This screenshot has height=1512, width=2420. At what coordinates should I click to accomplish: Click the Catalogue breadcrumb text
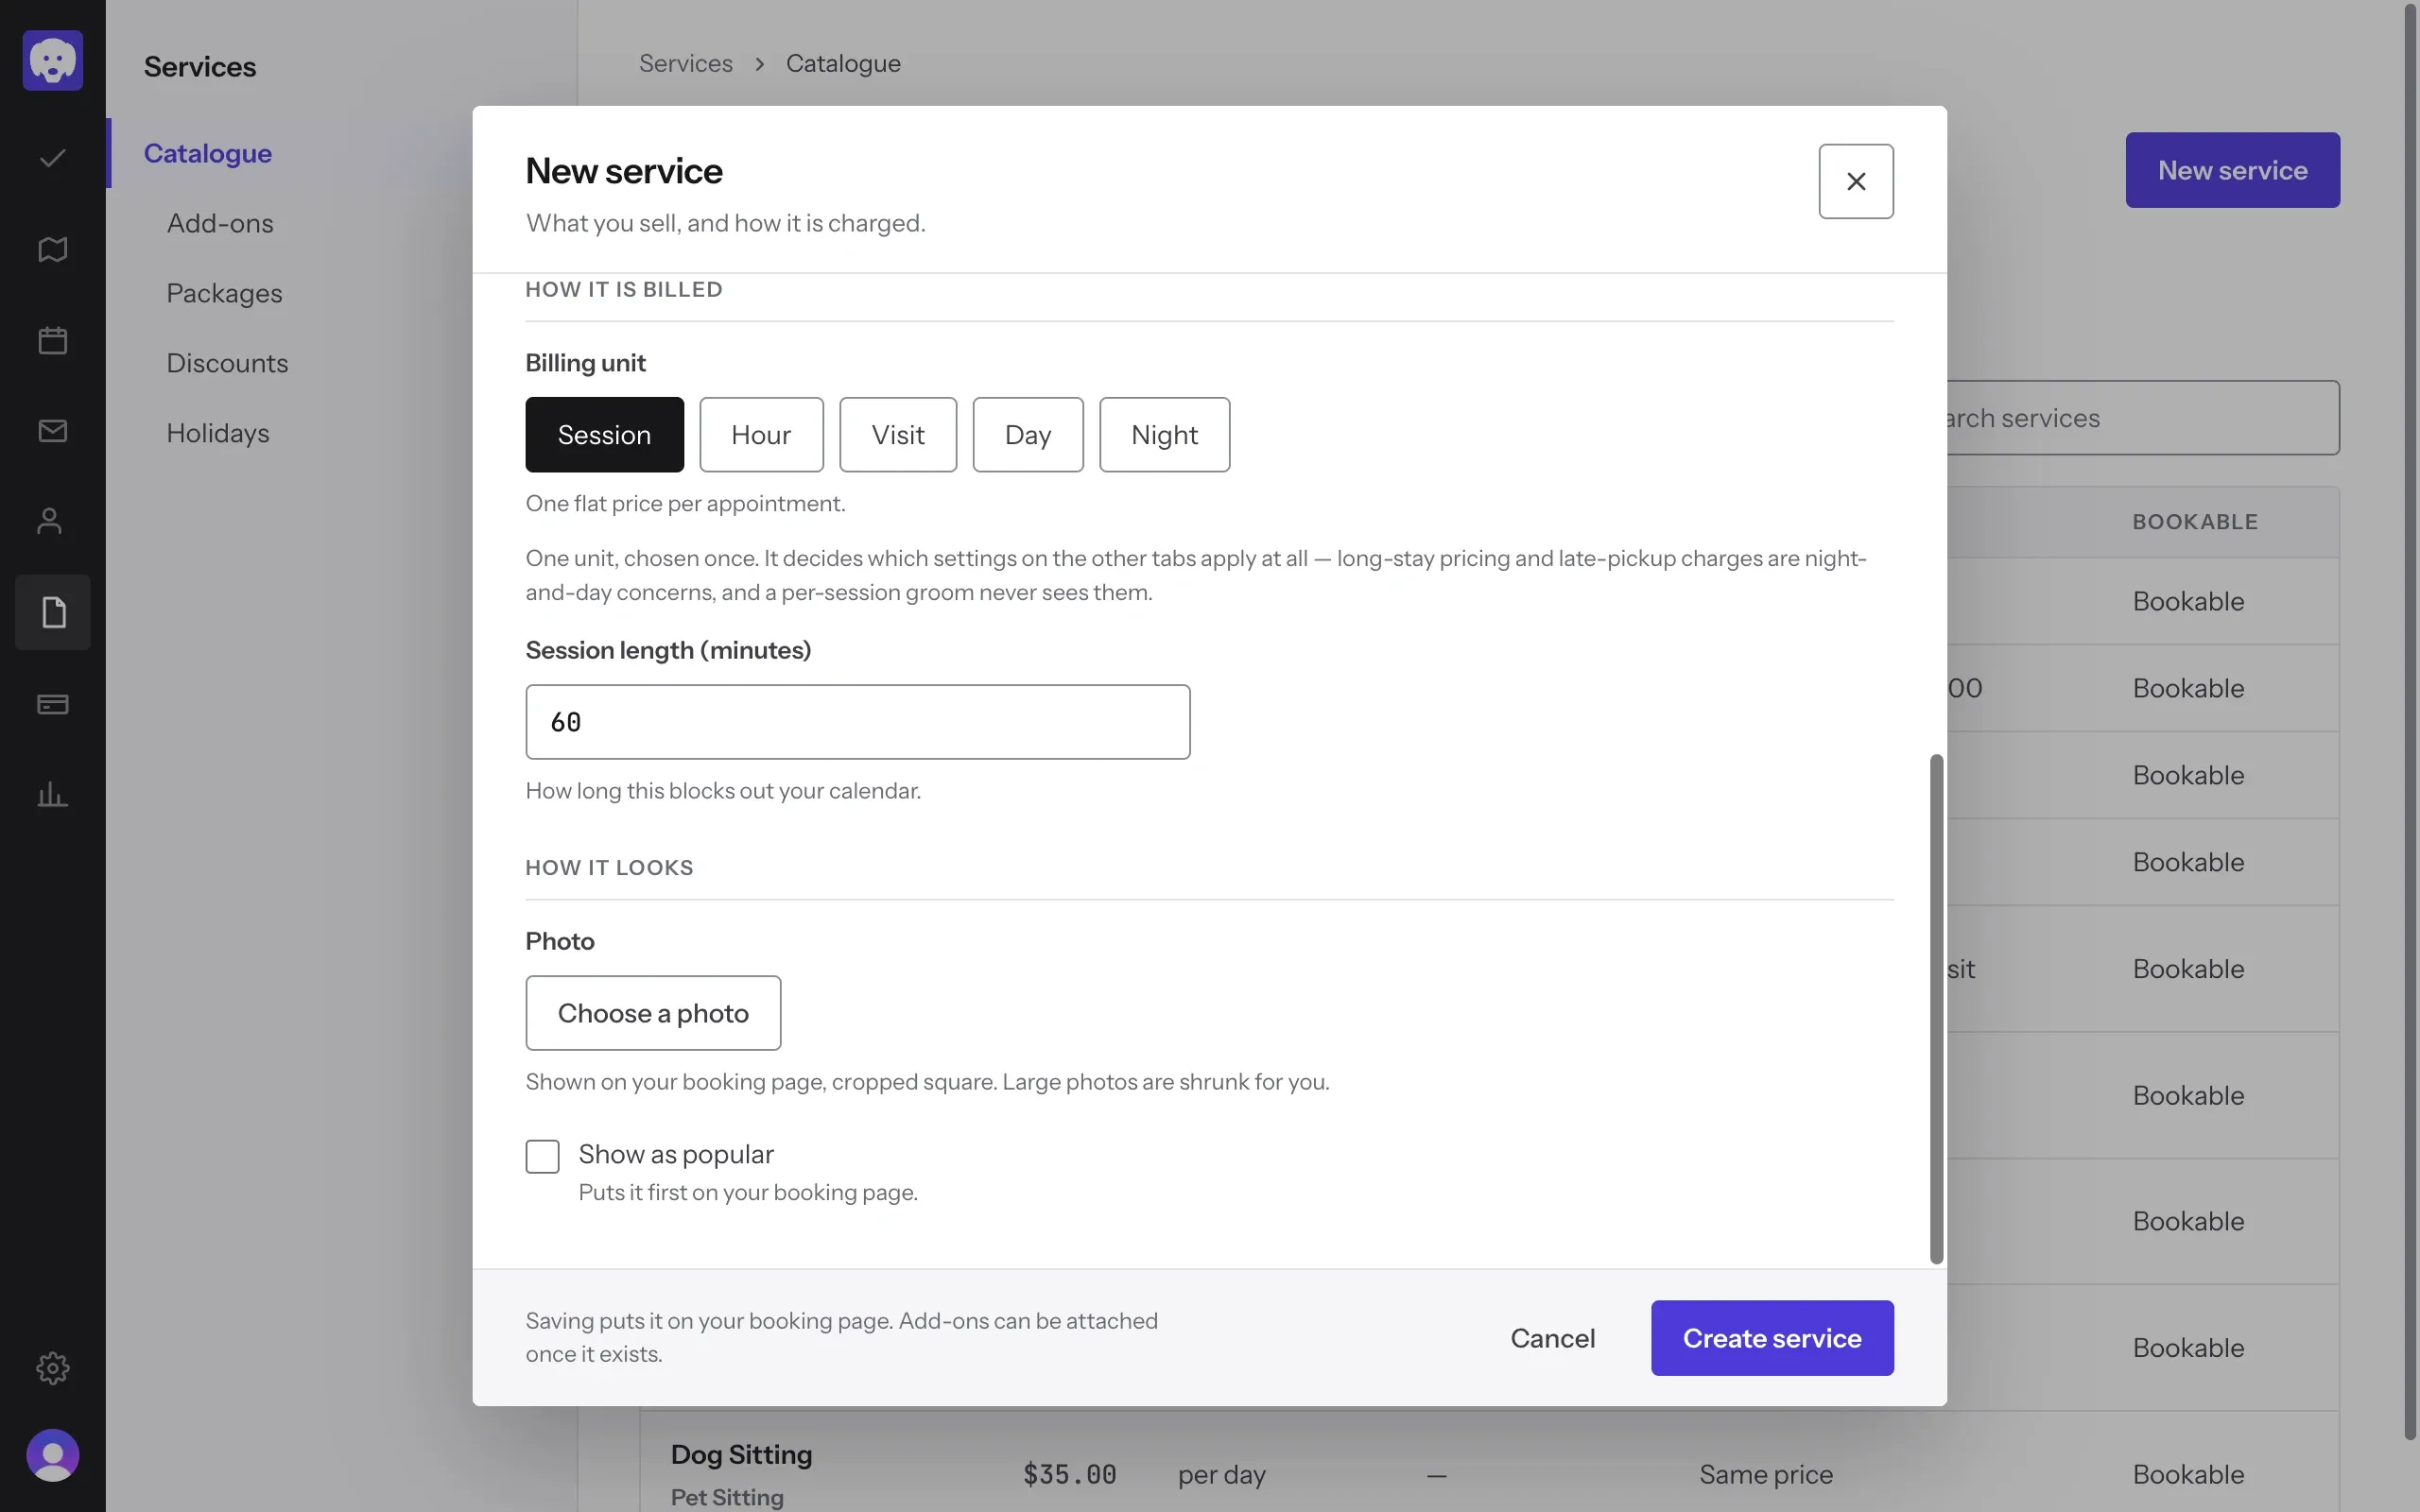[843, 63]
